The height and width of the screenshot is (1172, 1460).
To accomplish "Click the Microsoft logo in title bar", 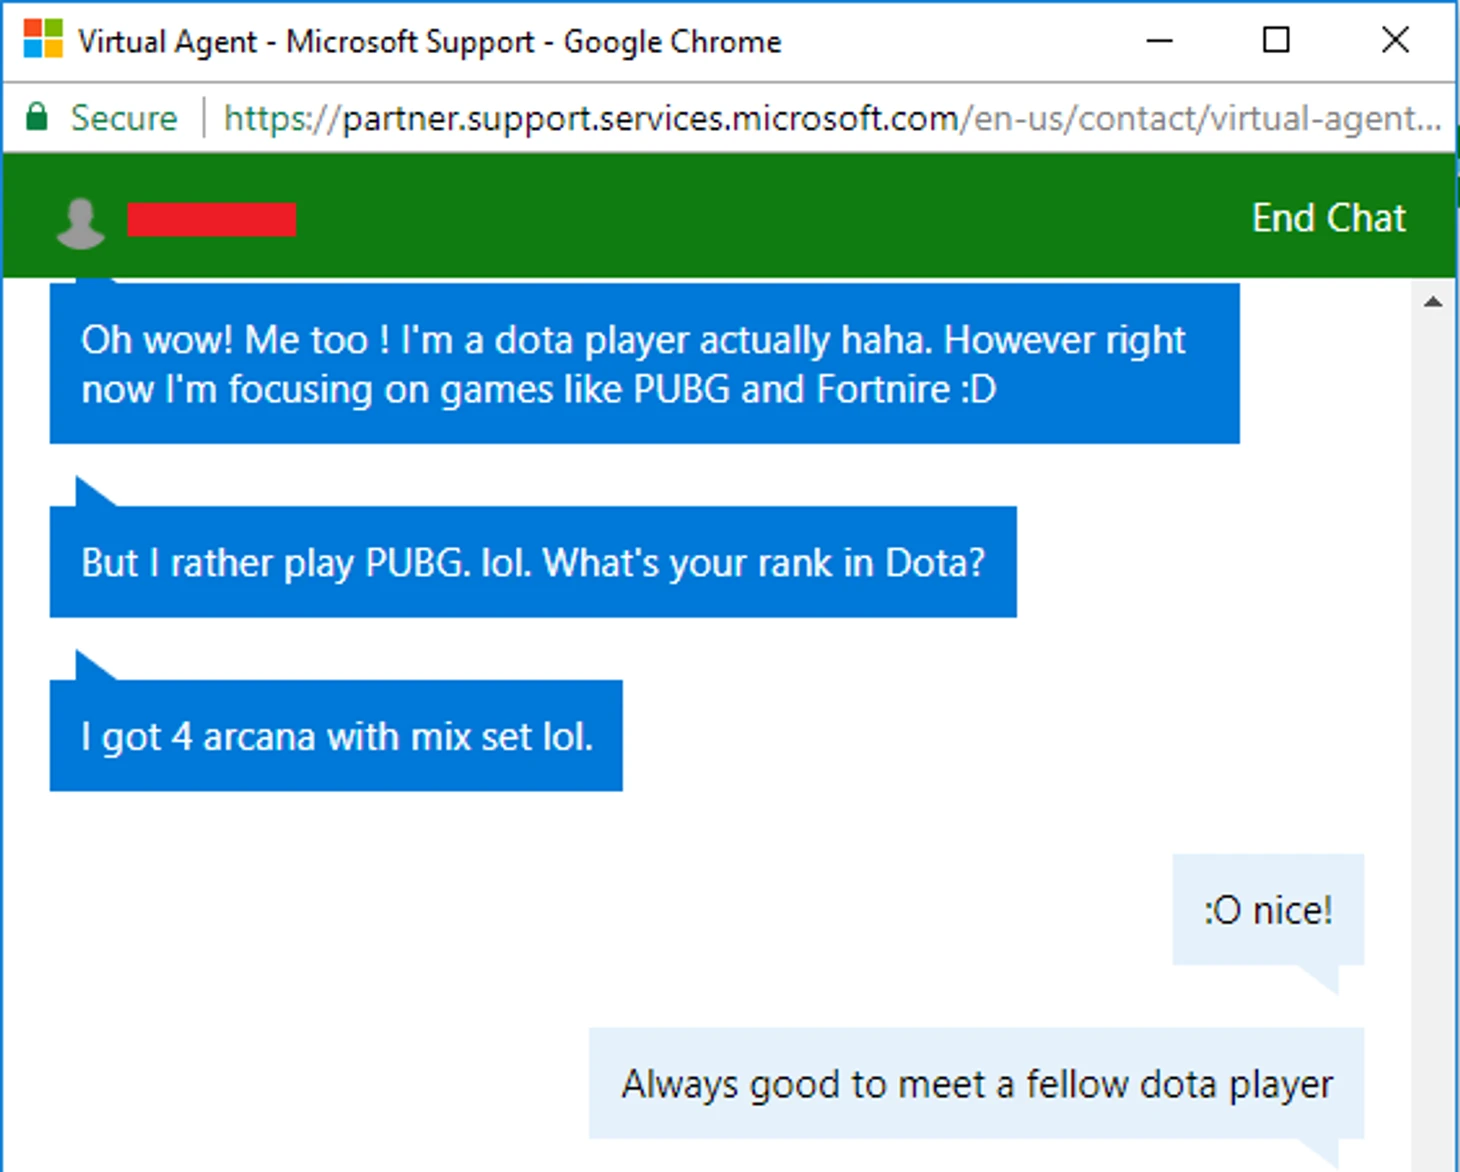I will 43,40.
